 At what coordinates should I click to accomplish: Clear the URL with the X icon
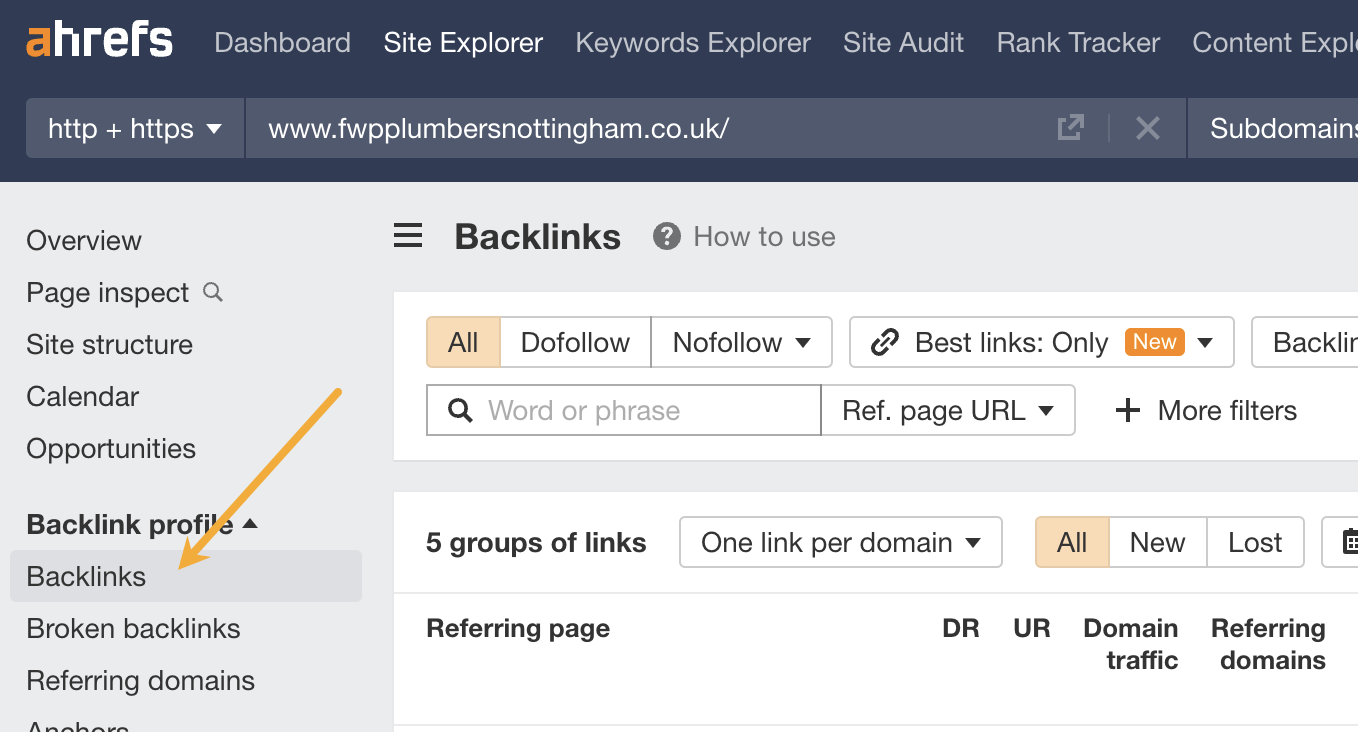click(1147, 128)
